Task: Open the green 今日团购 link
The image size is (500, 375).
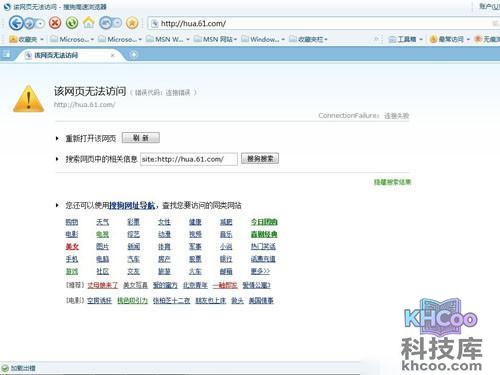Action: click(x=264, y=222)
